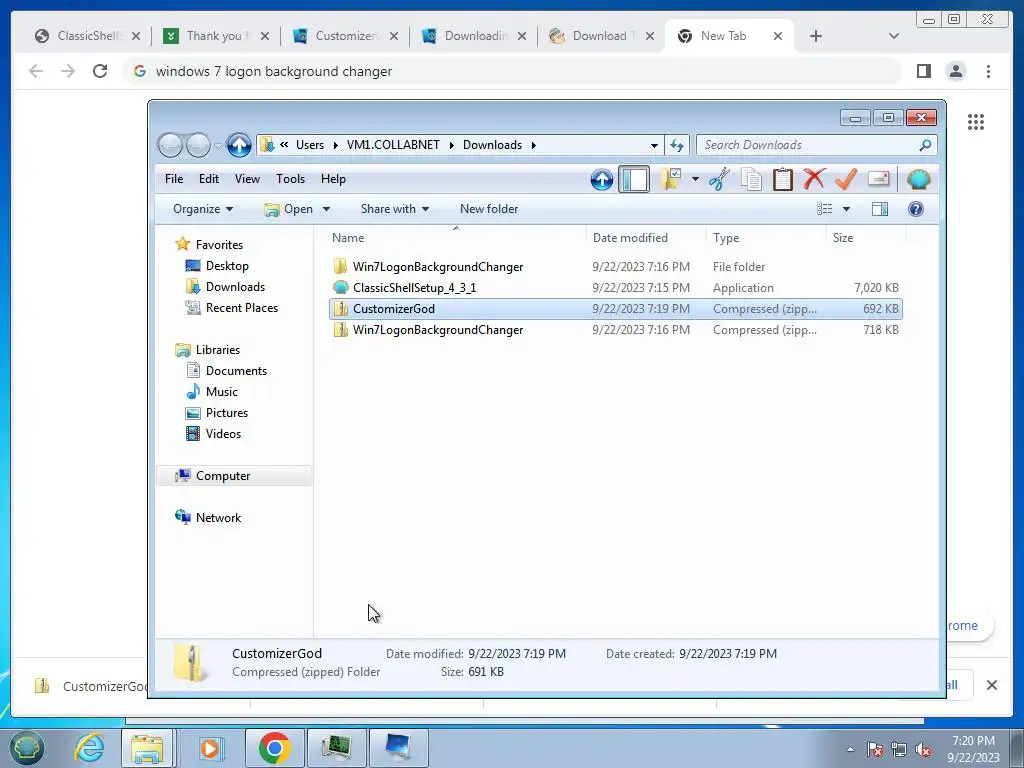The width and height of the screenshot is (1024, 768).
Task: Open Chrome's three-dot menu
Action: pyautogui.click(x=988, y=71)
